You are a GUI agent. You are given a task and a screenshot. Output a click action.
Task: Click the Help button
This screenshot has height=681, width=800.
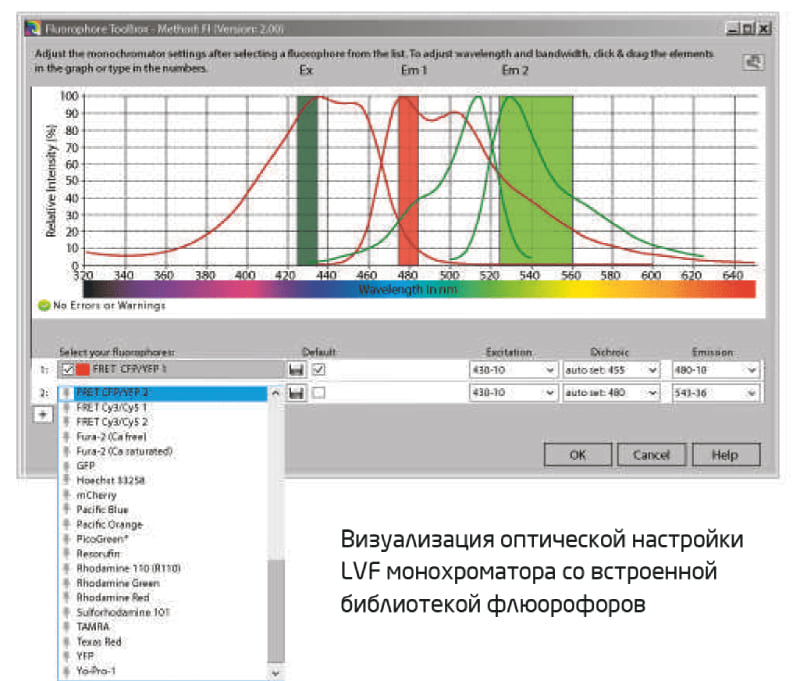[x=726, y=455]
